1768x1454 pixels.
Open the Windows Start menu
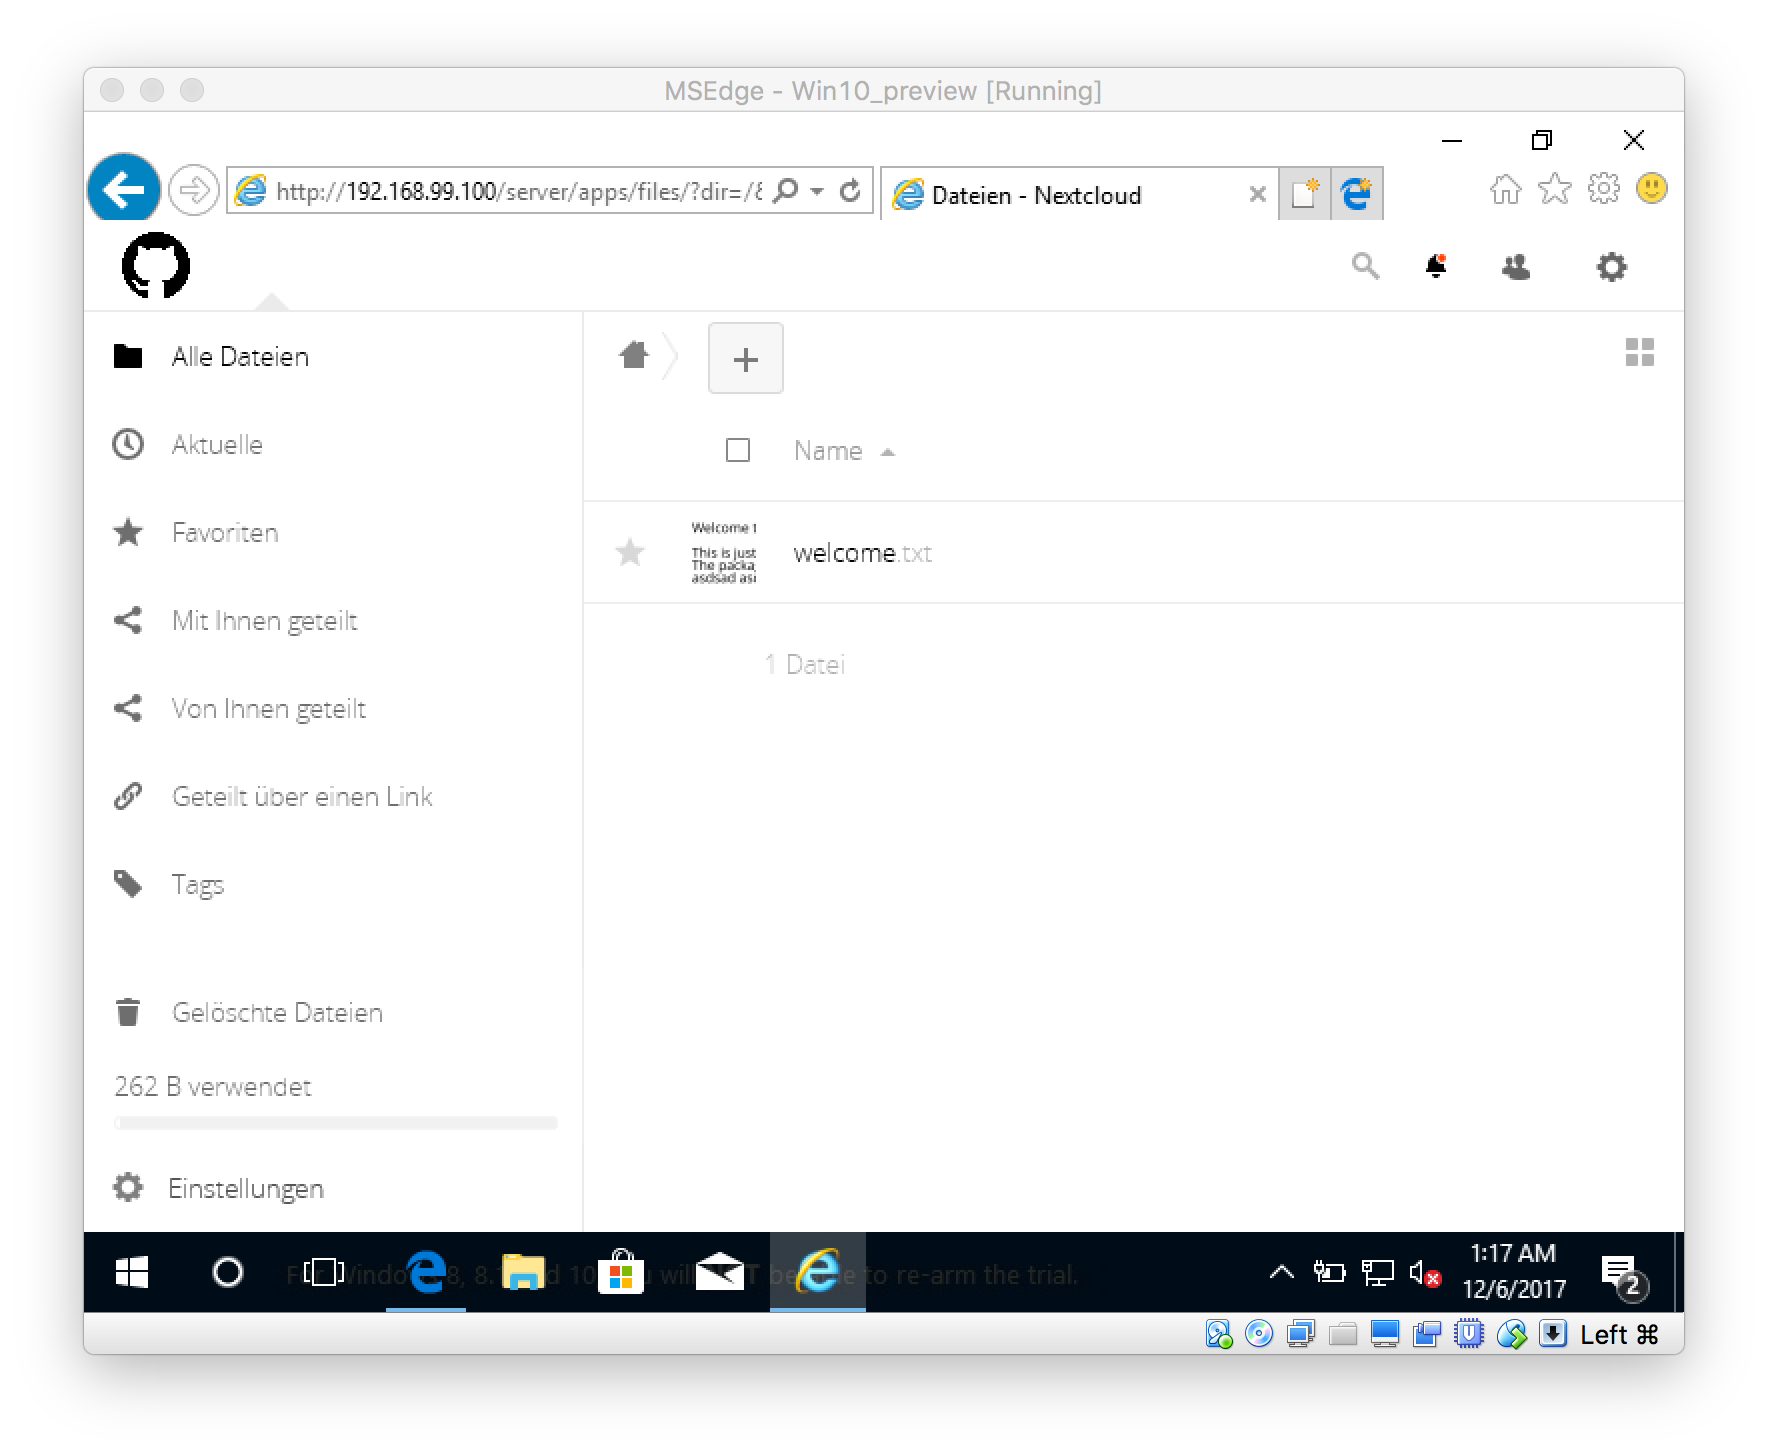pyautogui.click(x=132, y=1273)
